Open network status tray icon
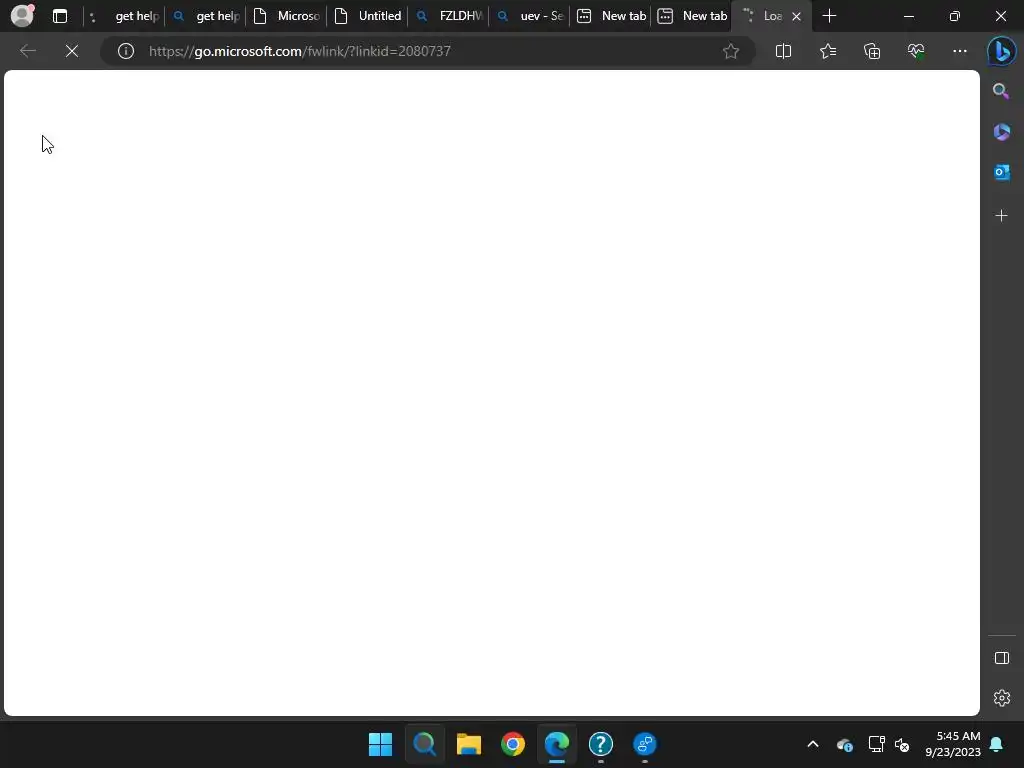Screen dimensions: 1024x768 [x=876, y=744]
